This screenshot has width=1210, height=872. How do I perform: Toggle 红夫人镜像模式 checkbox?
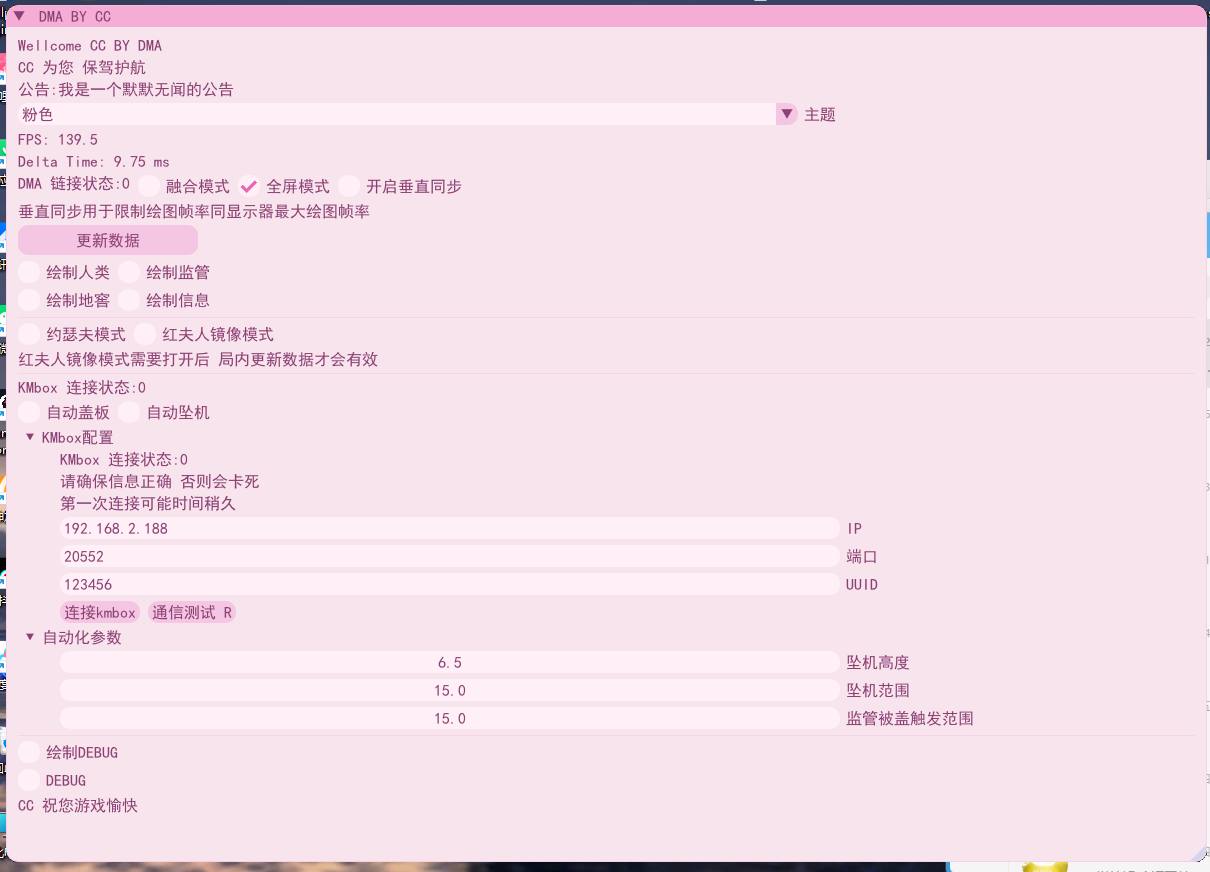point(146,335)
